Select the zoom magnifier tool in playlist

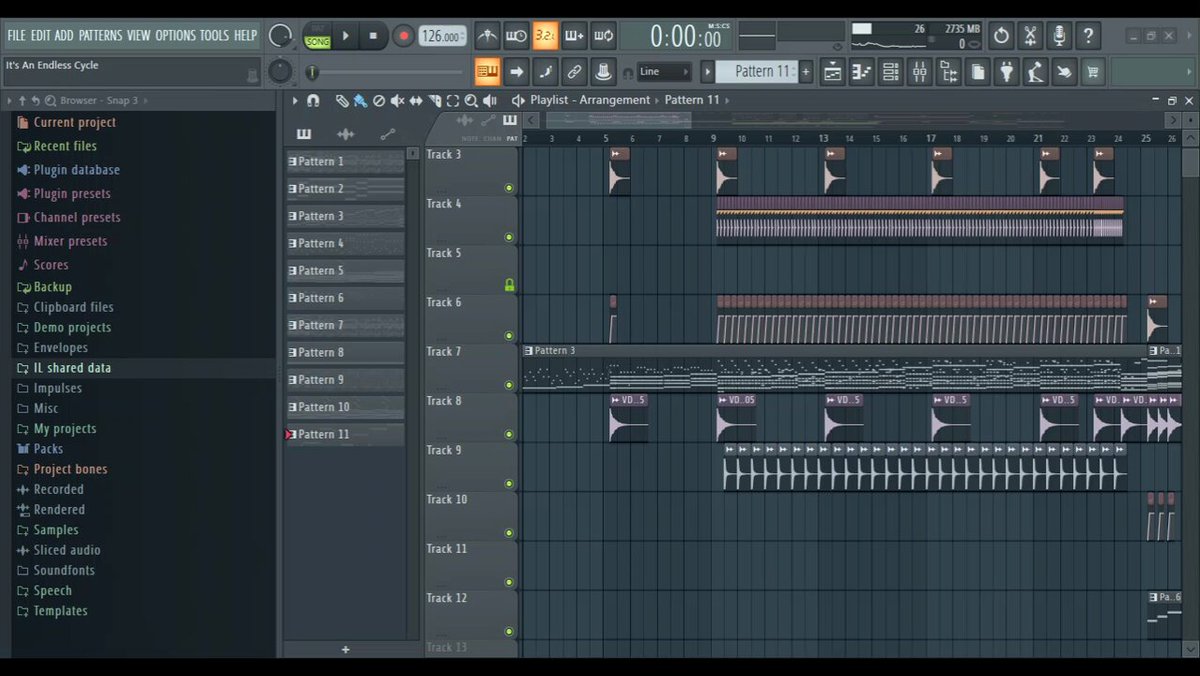(471, 101)
